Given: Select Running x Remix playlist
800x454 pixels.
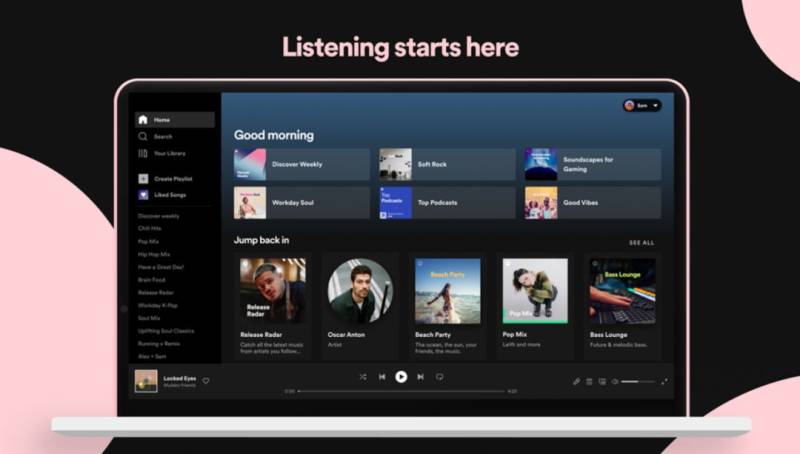Looking at the screenshot, I should click(159, 343).
